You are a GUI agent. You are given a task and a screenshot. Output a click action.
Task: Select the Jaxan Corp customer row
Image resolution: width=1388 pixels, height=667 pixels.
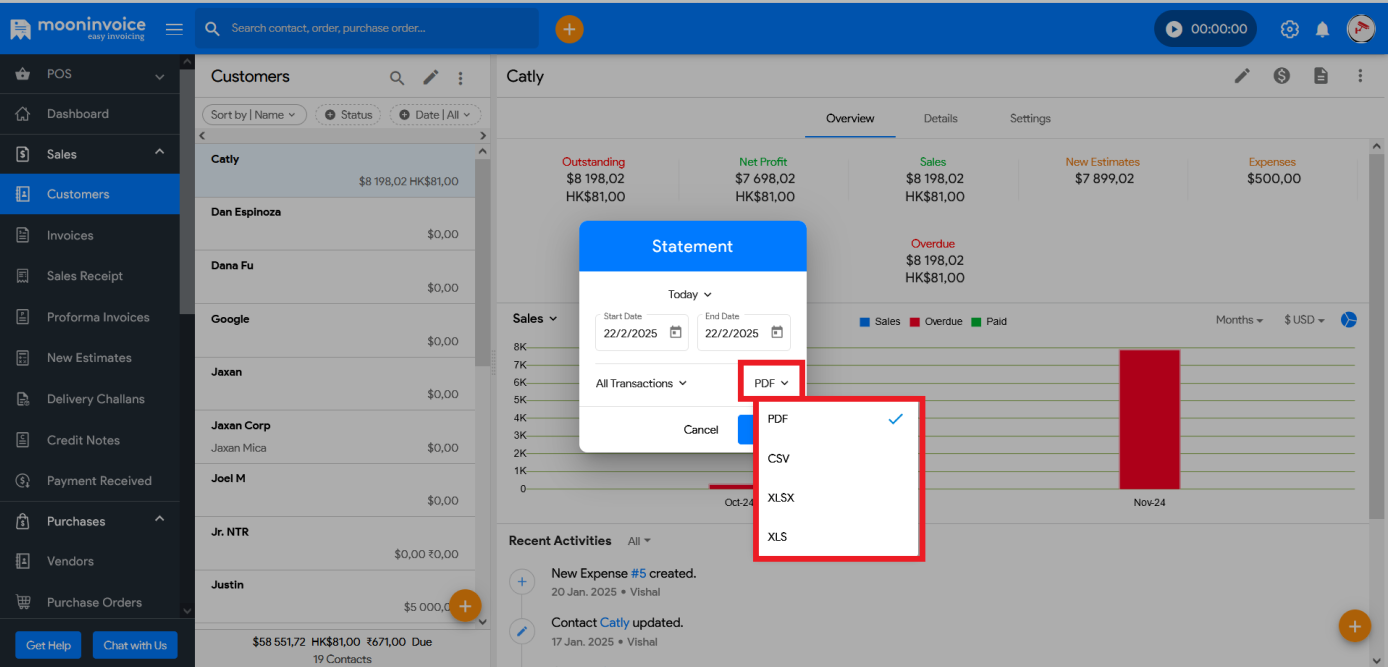335,437
